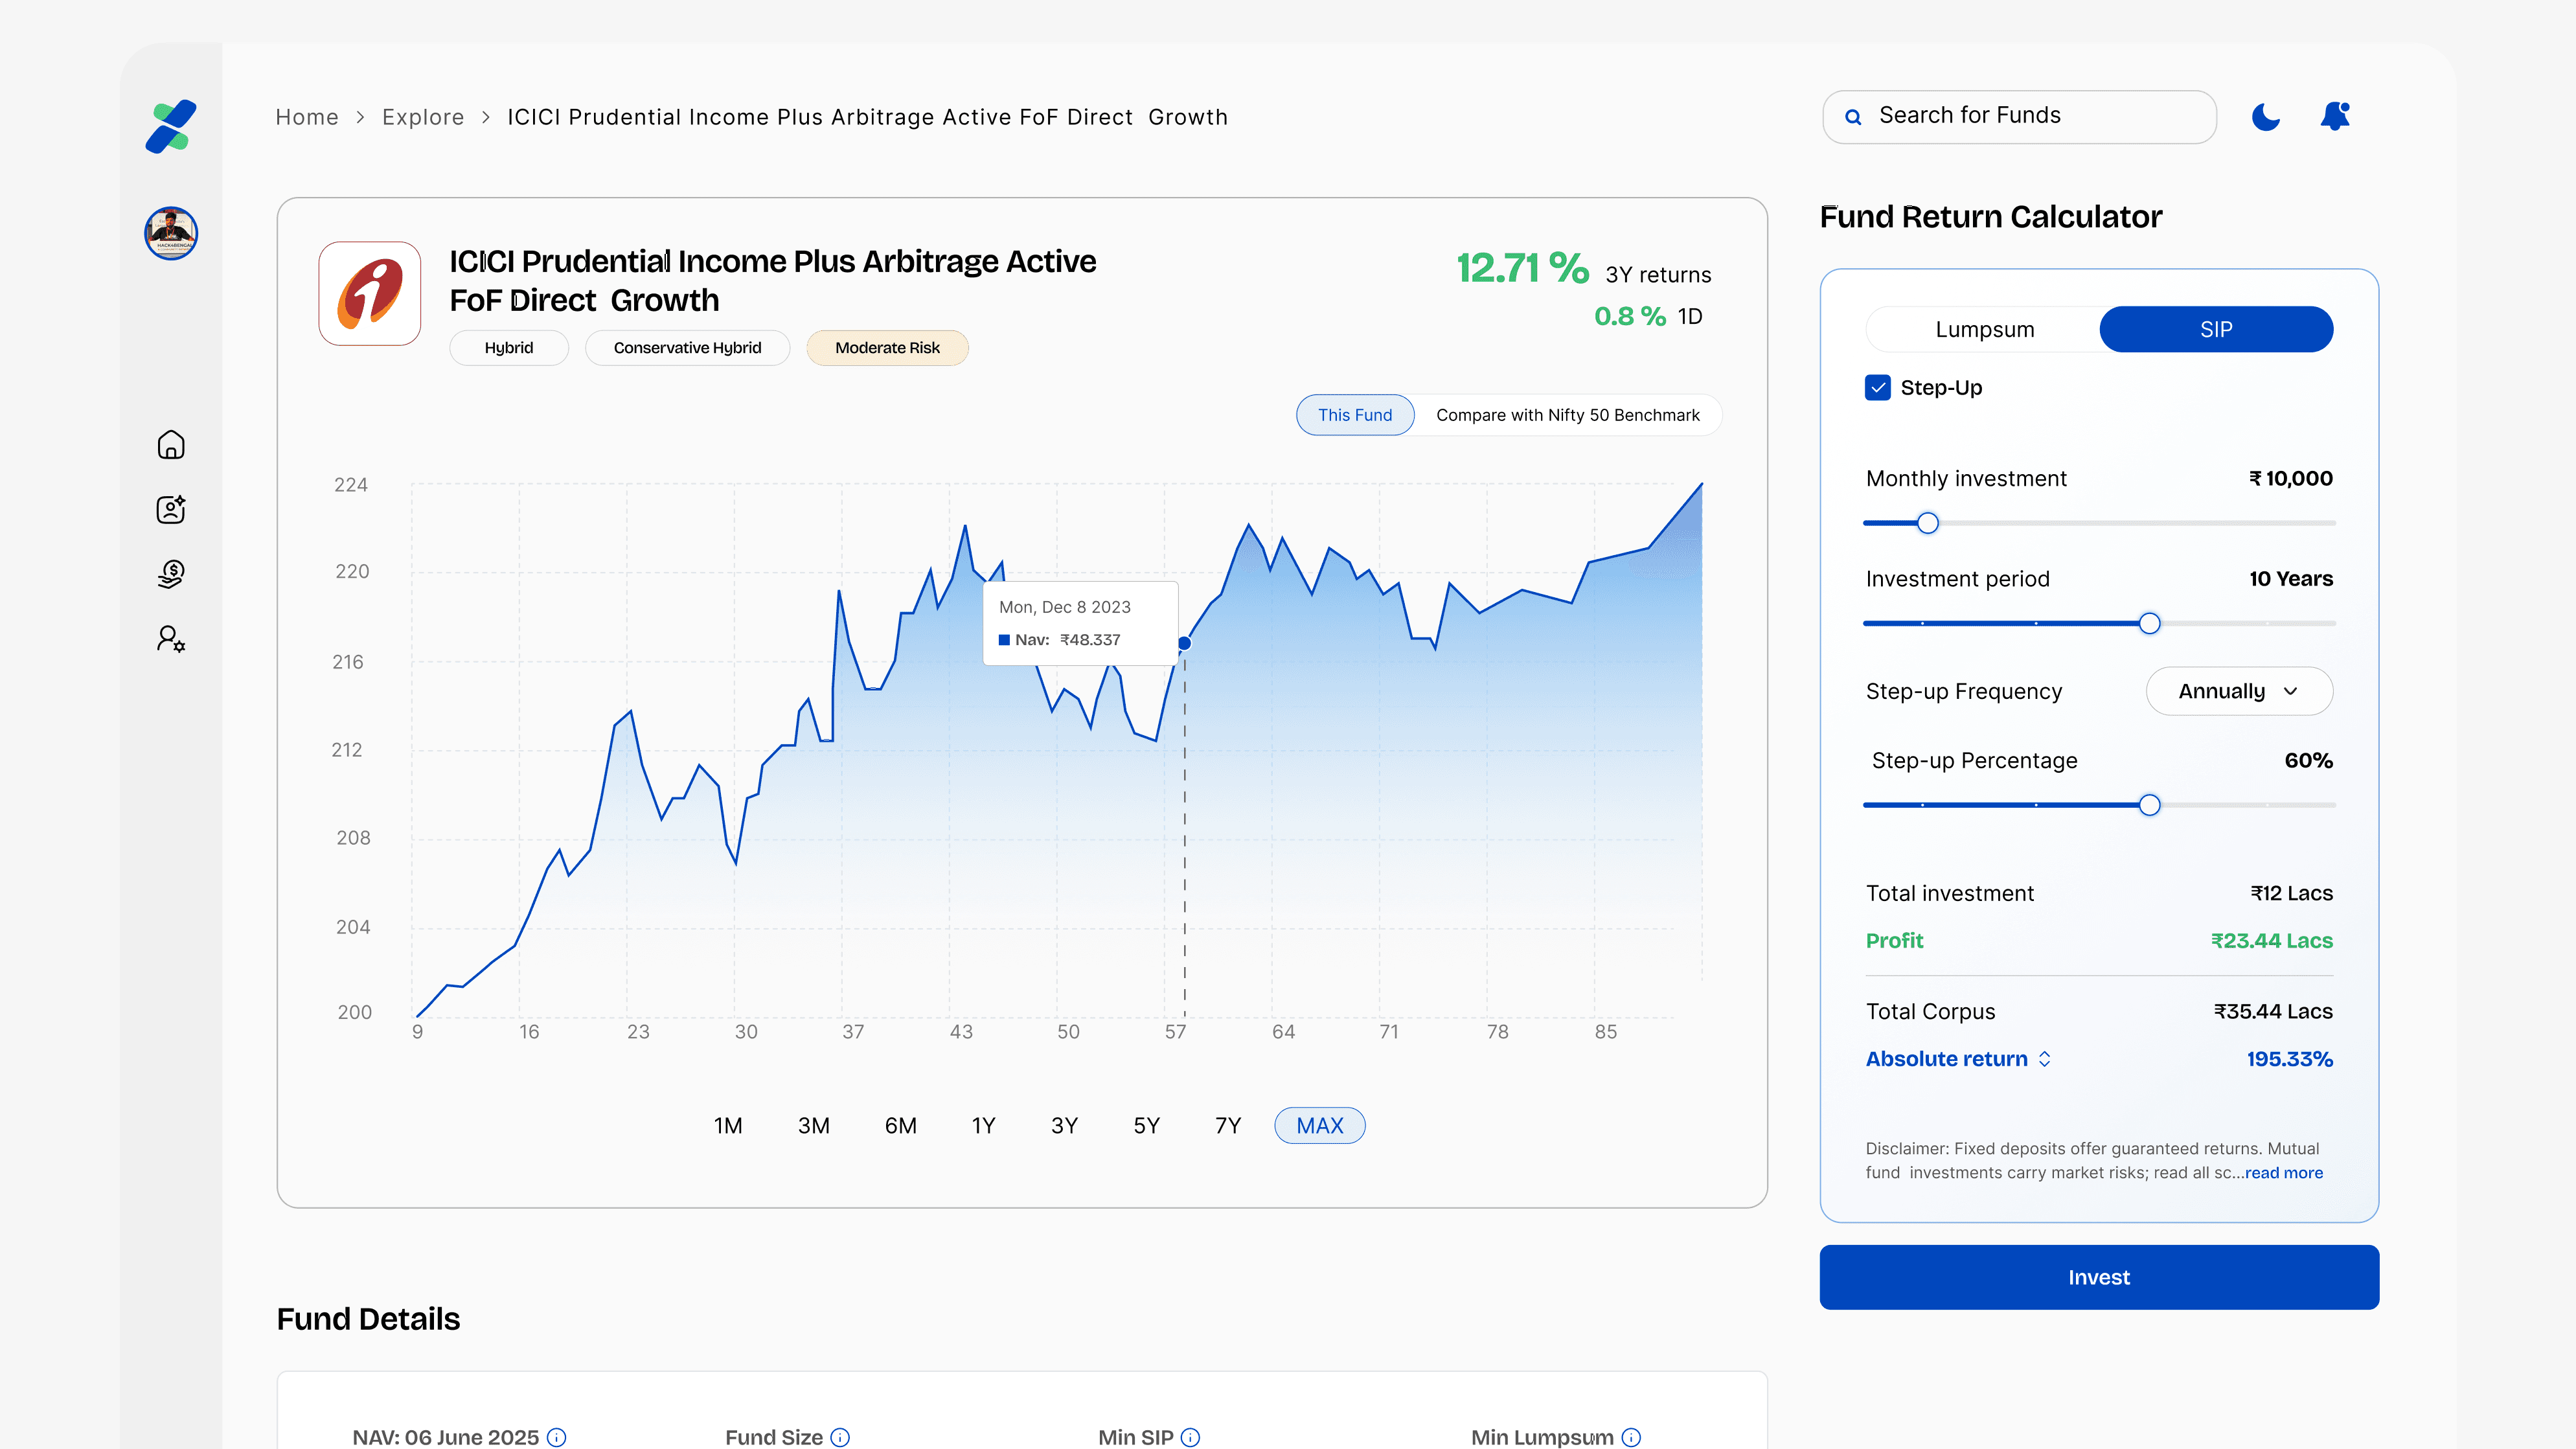Click the read more disclaimer link
The height and width of the screenshot is (1449, 2576).
2284,1173
